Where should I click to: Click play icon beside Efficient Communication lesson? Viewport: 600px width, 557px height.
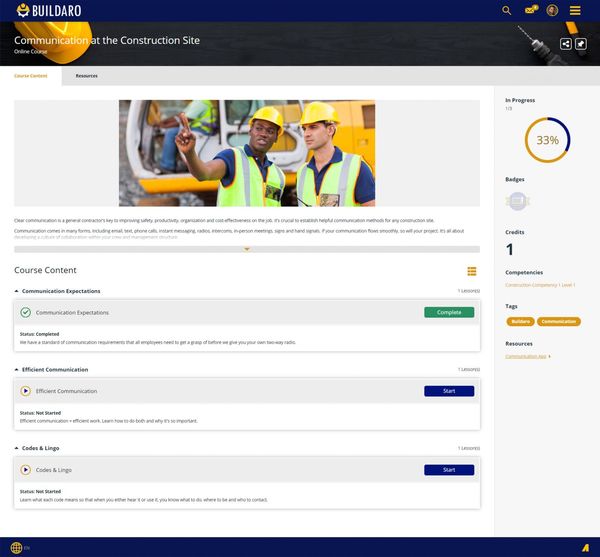click(x=26, y=391)
